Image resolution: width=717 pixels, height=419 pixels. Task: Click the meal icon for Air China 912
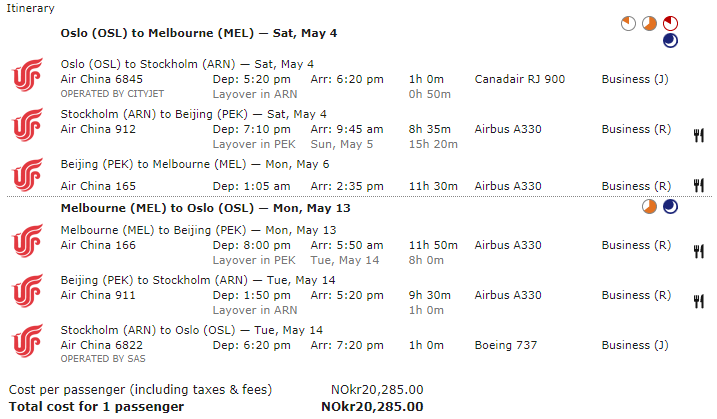point(698,136)
